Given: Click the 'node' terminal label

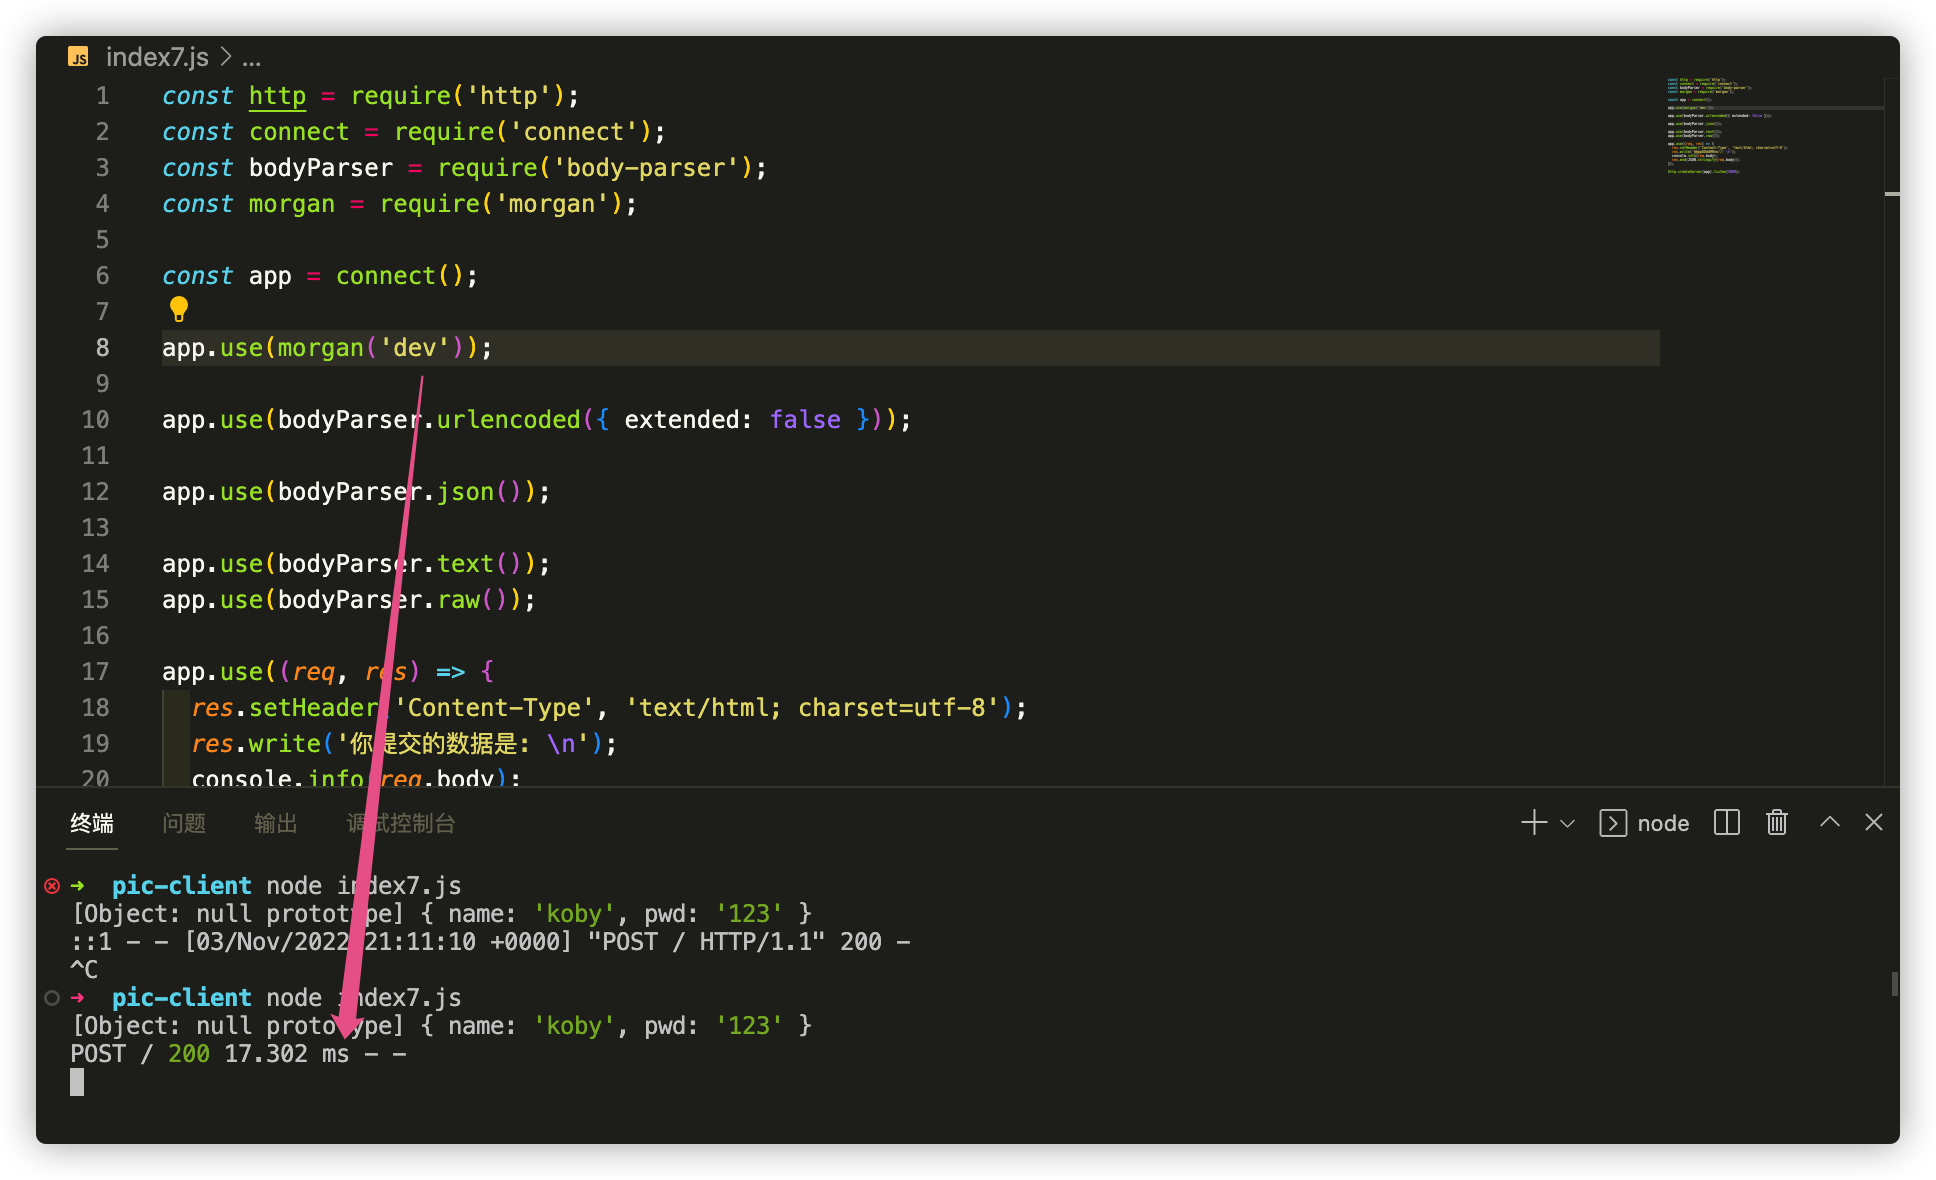Looking at the screenshot, I should 1663,823.
